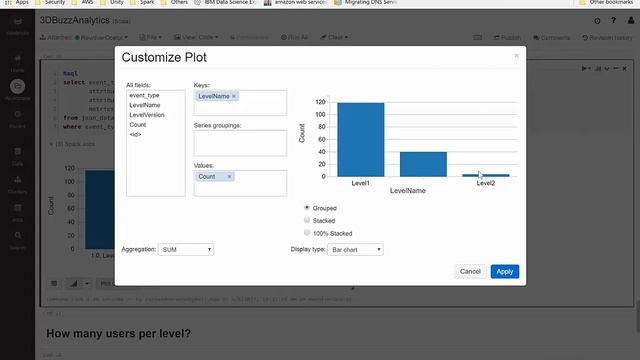Screen dimensions: 640x360
Task: Open the Unity bookmarks folder
Action: [111, 2]
